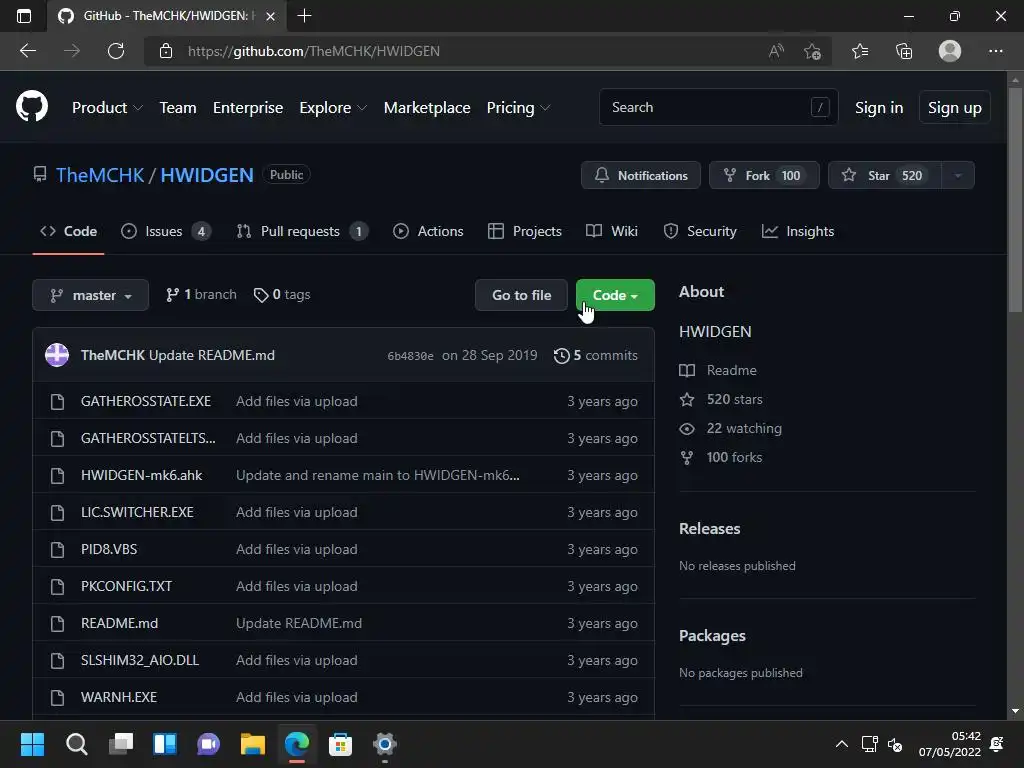Viewport: 1024px width, 768px height.
Task: Click the Go to file button
Action: (x=521, y=295)
